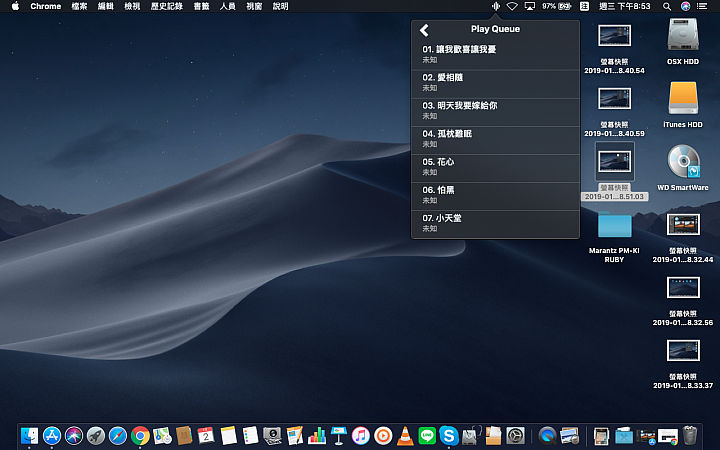
Task: Select track 06. 怕黑
Action: coord(495,196)
